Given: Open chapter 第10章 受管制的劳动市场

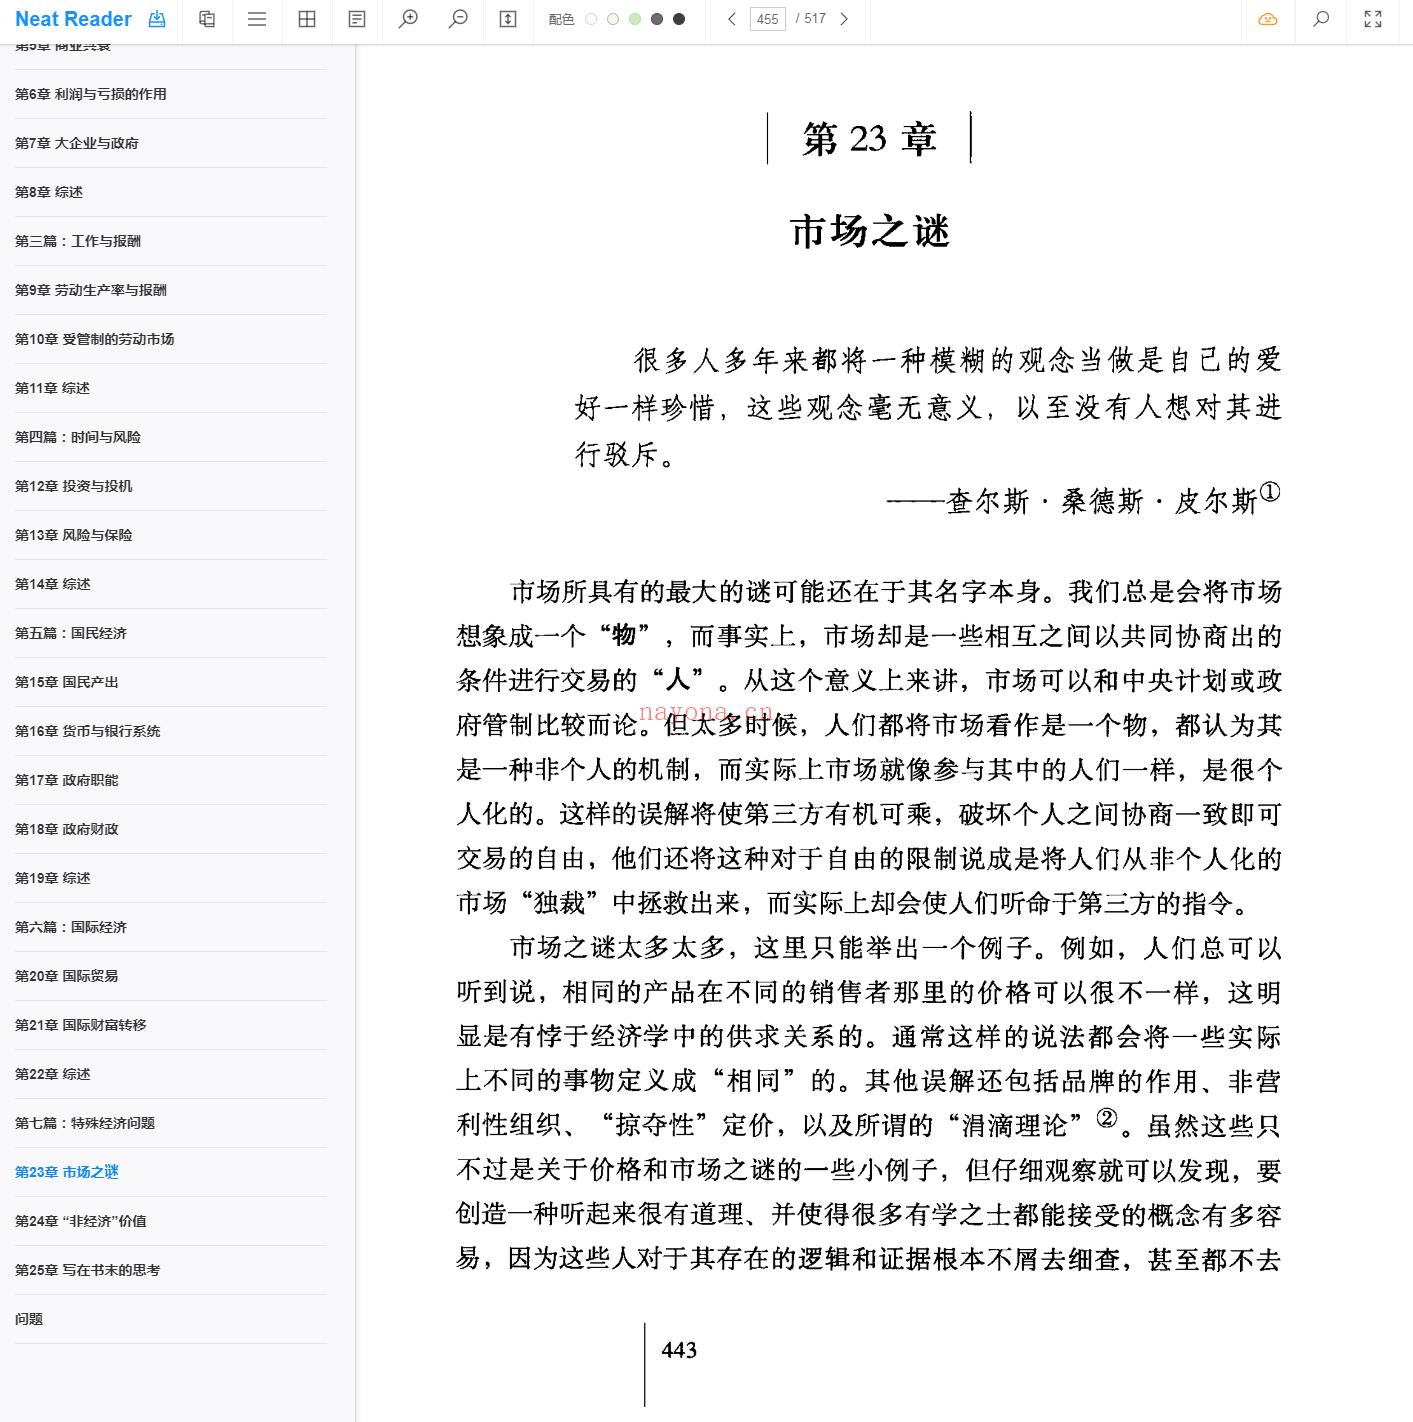Looking at the screenshot, I should click(x=95, y=339).
